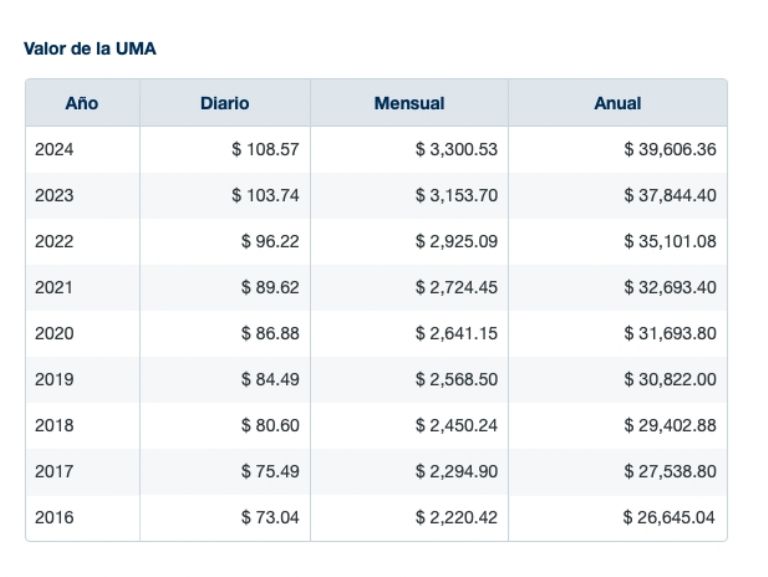Select annual value $ 26,645.04
The image size is (768, 577).
[670, 518]
